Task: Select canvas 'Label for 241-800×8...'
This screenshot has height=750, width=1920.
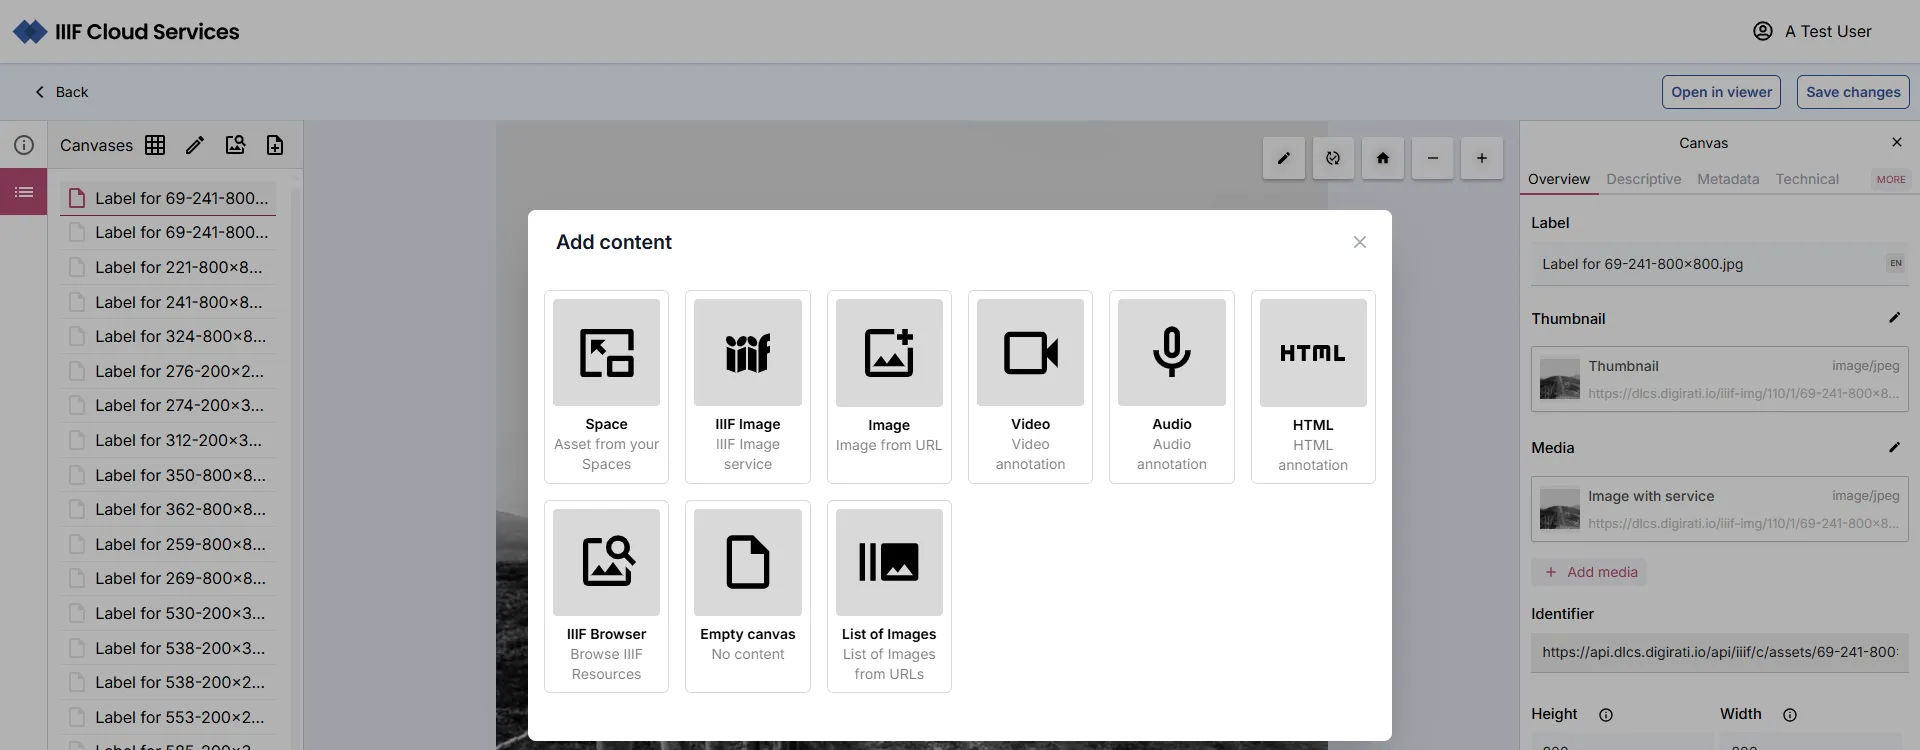Action: click(168, 302)
